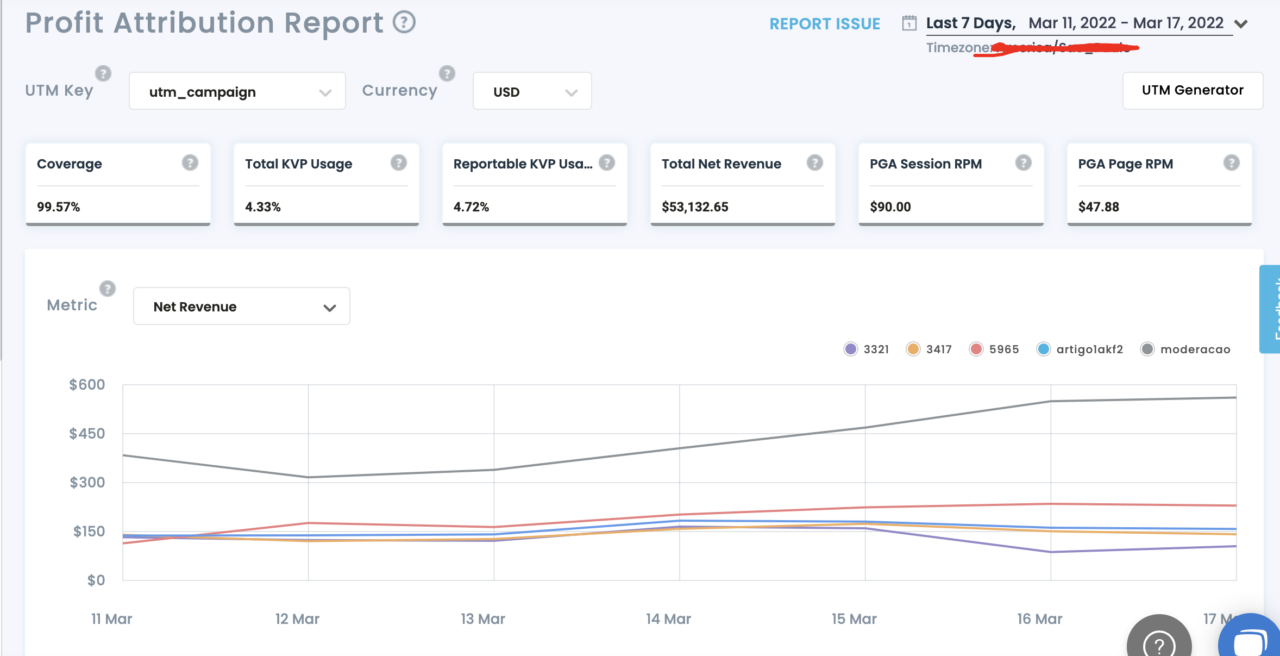Click the REPORT ISSUE link

(x=824, y=24)
